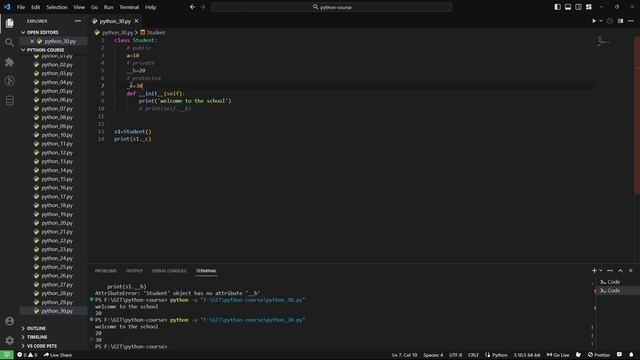The image size is (640, 360).
Task: Open python_15.py in the file tree
Action: (57, 179)
